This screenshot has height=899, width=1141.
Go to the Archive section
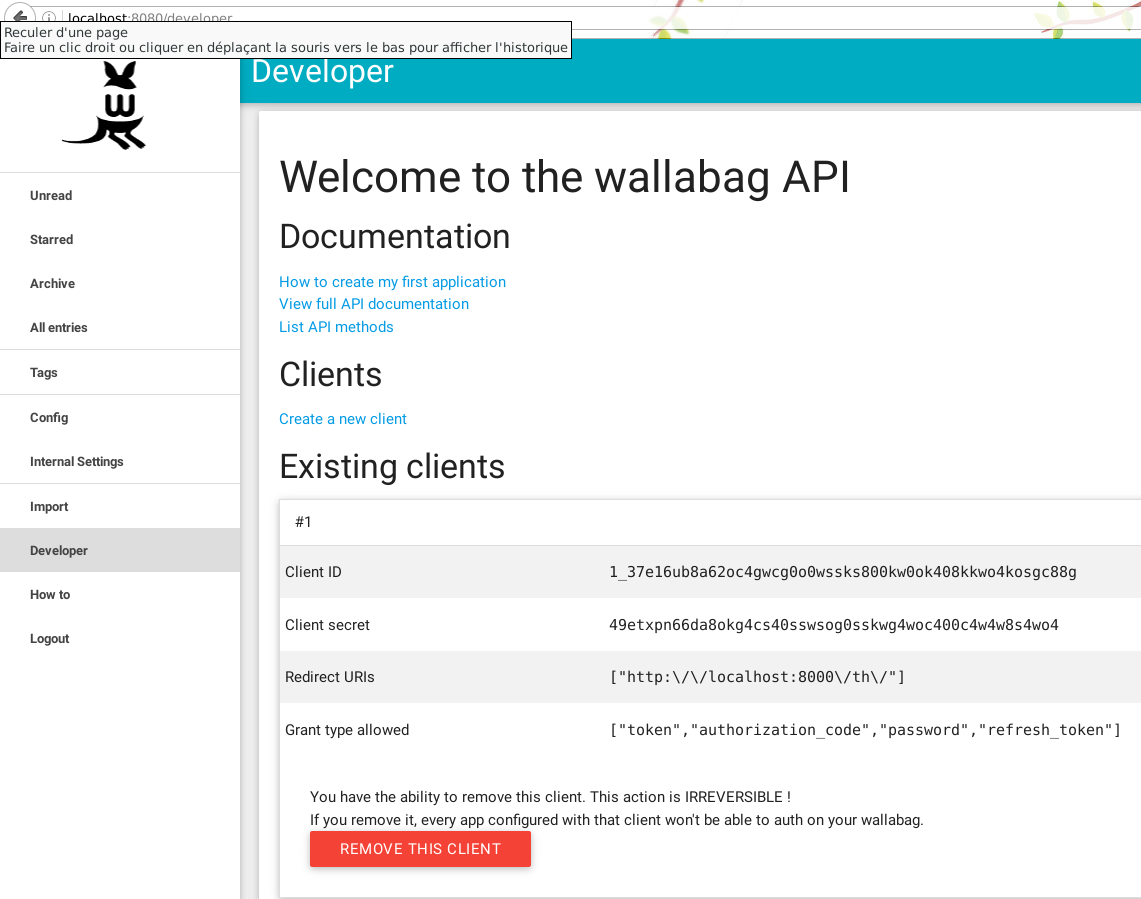(52, 283)
